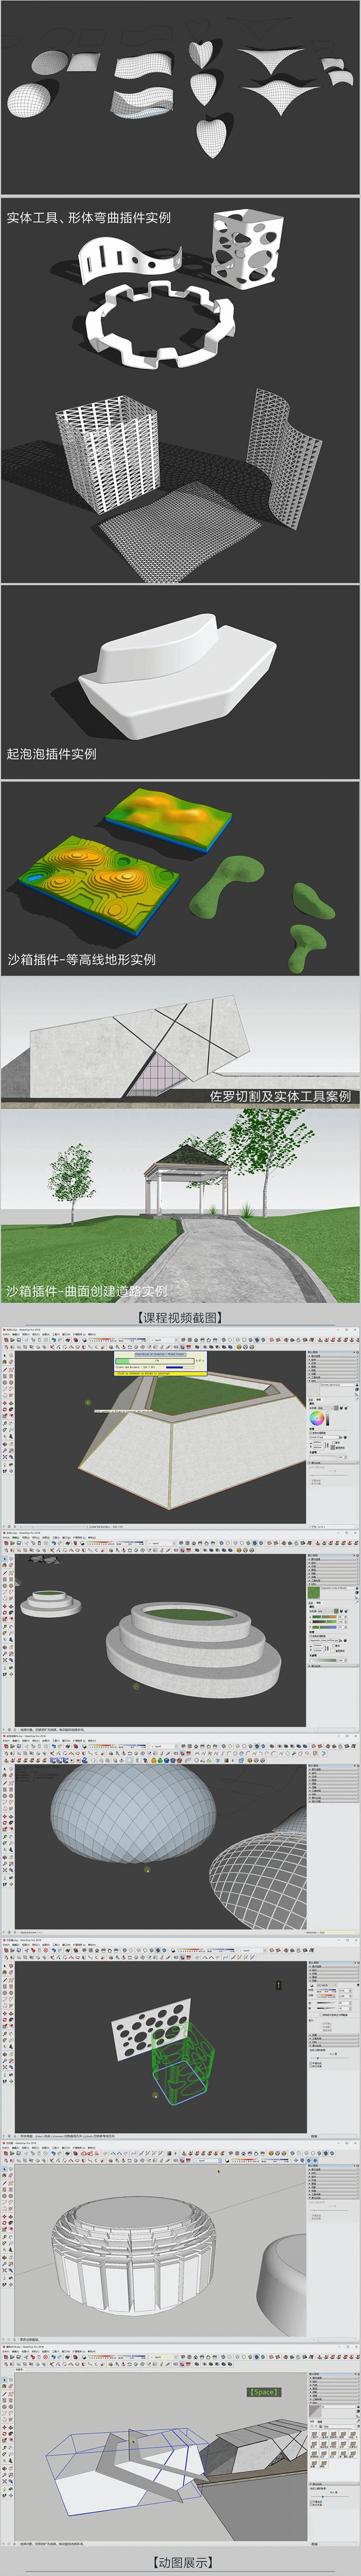Open the angular concrete building image

[x=180, y=1041]
